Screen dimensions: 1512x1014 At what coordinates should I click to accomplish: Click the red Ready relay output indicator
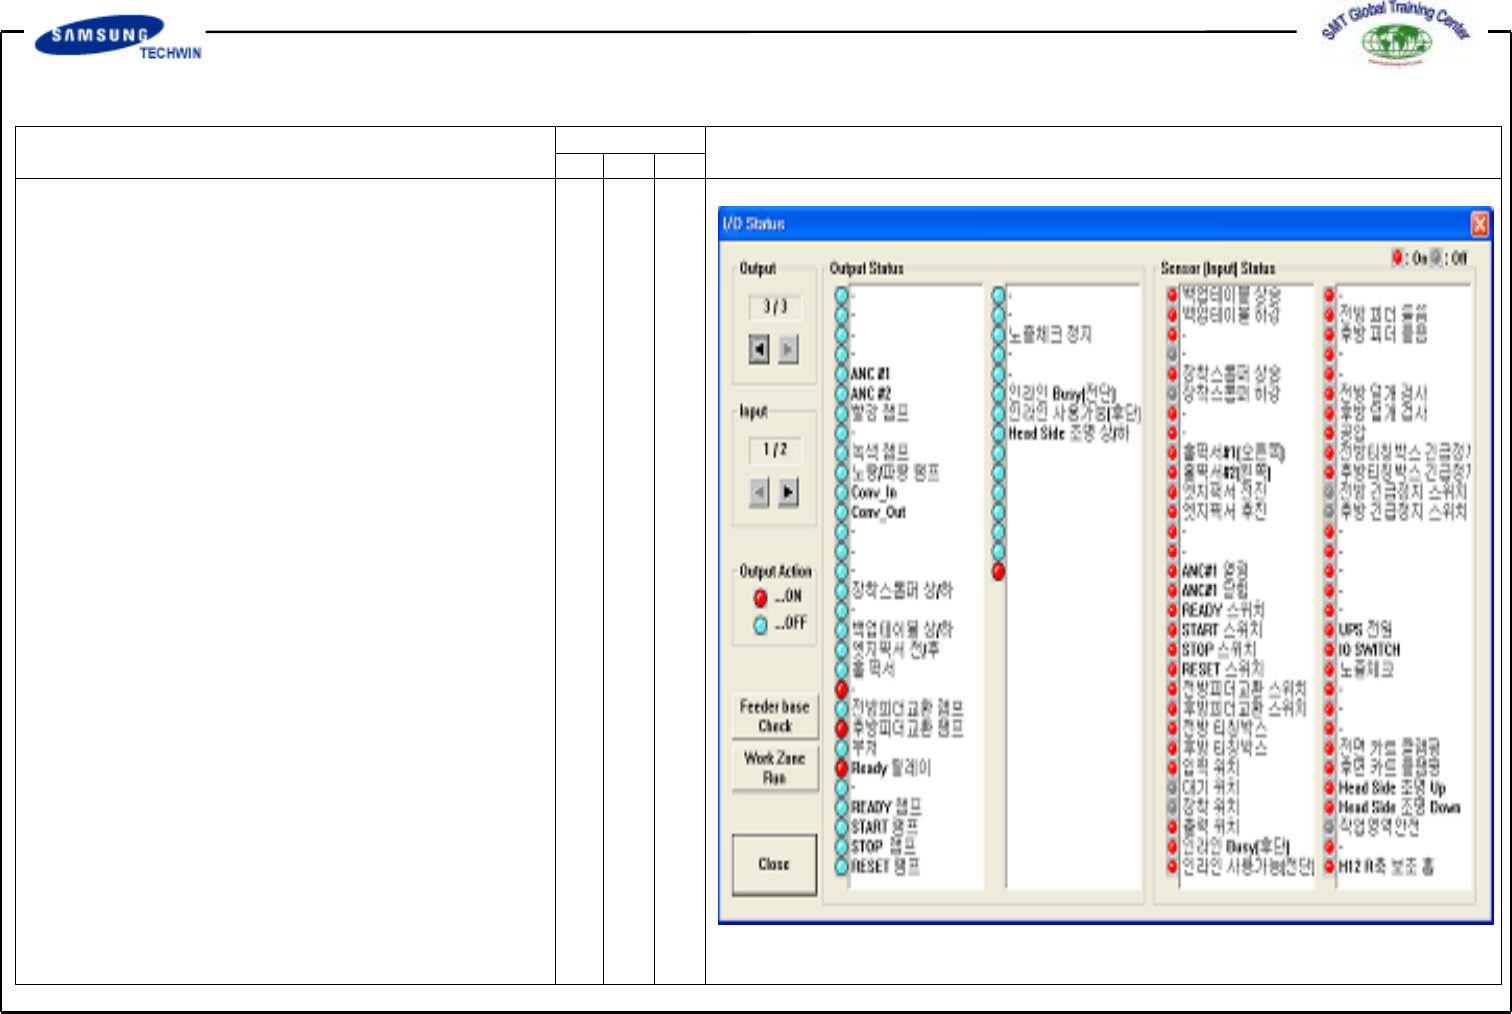click(841, 768)
